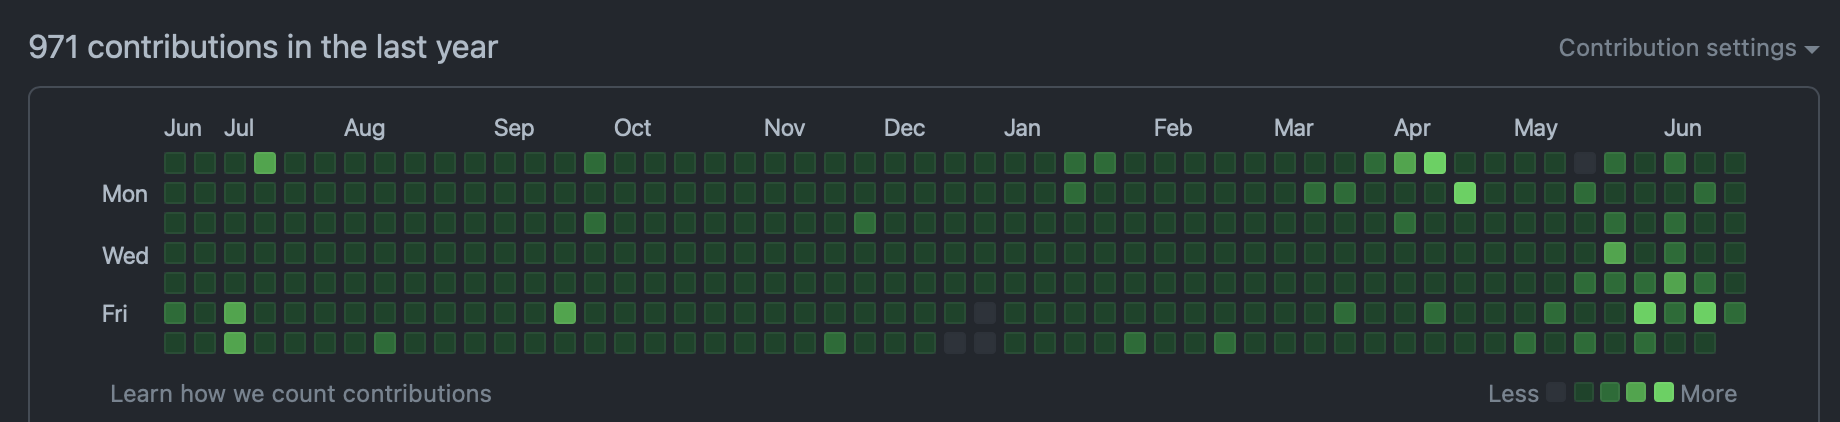Click the 'Mar' month label
The image size is (1840, 422).
[x=1293, y=128]
